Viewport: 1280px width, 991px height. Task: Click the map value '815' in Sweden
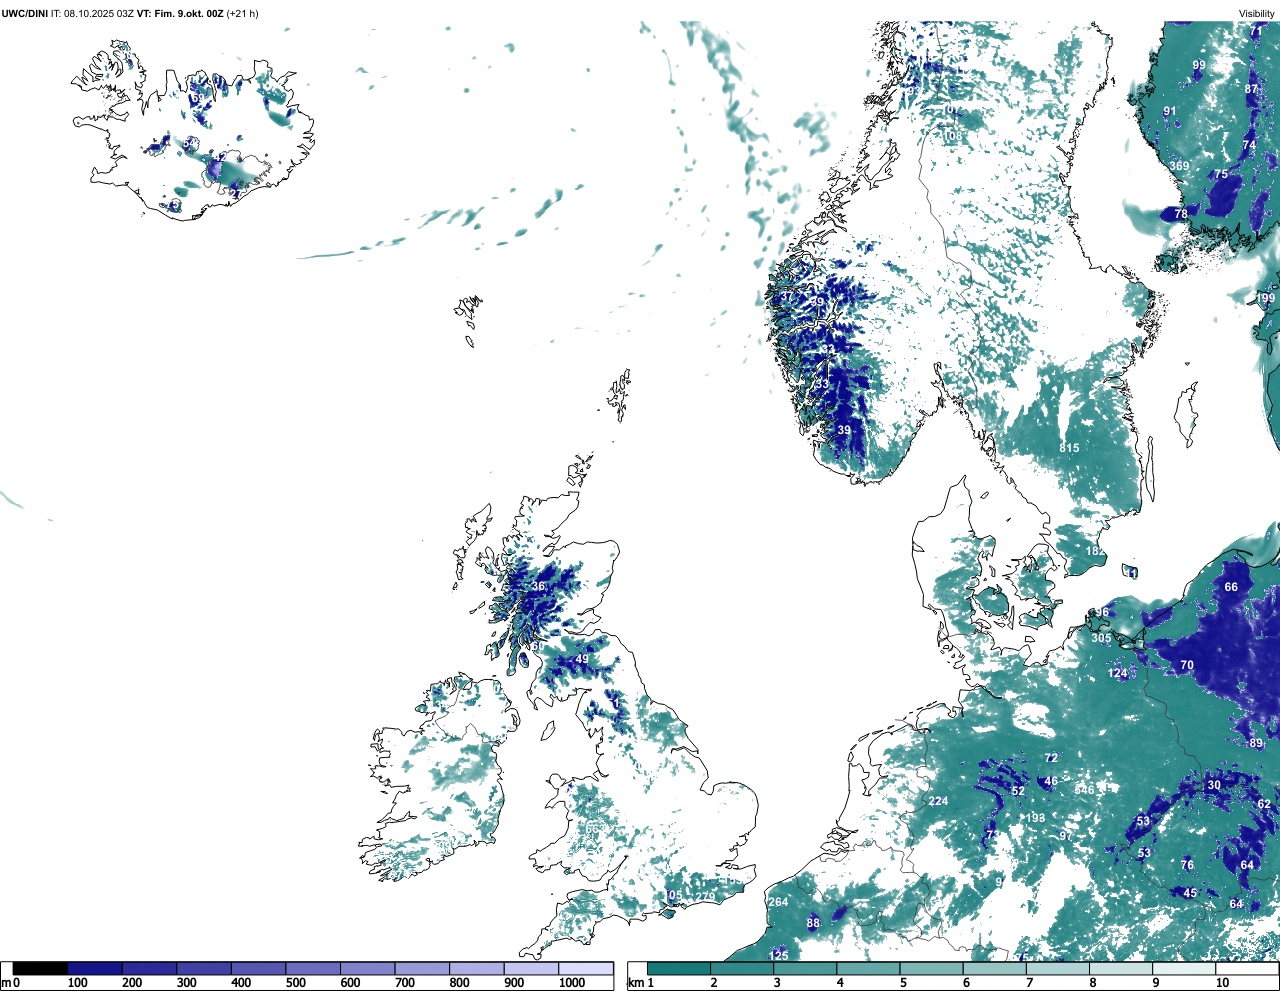tap(1069, 448)
